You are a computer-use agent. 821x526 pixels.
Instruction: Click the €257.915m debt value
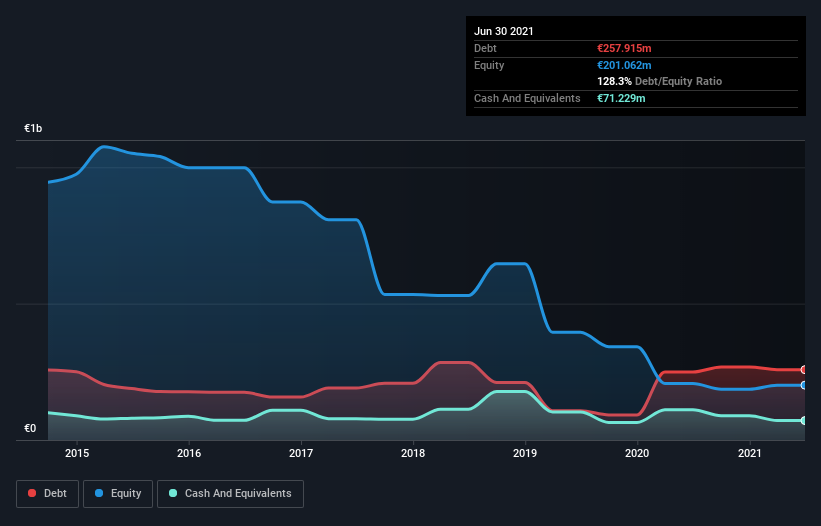624,48
